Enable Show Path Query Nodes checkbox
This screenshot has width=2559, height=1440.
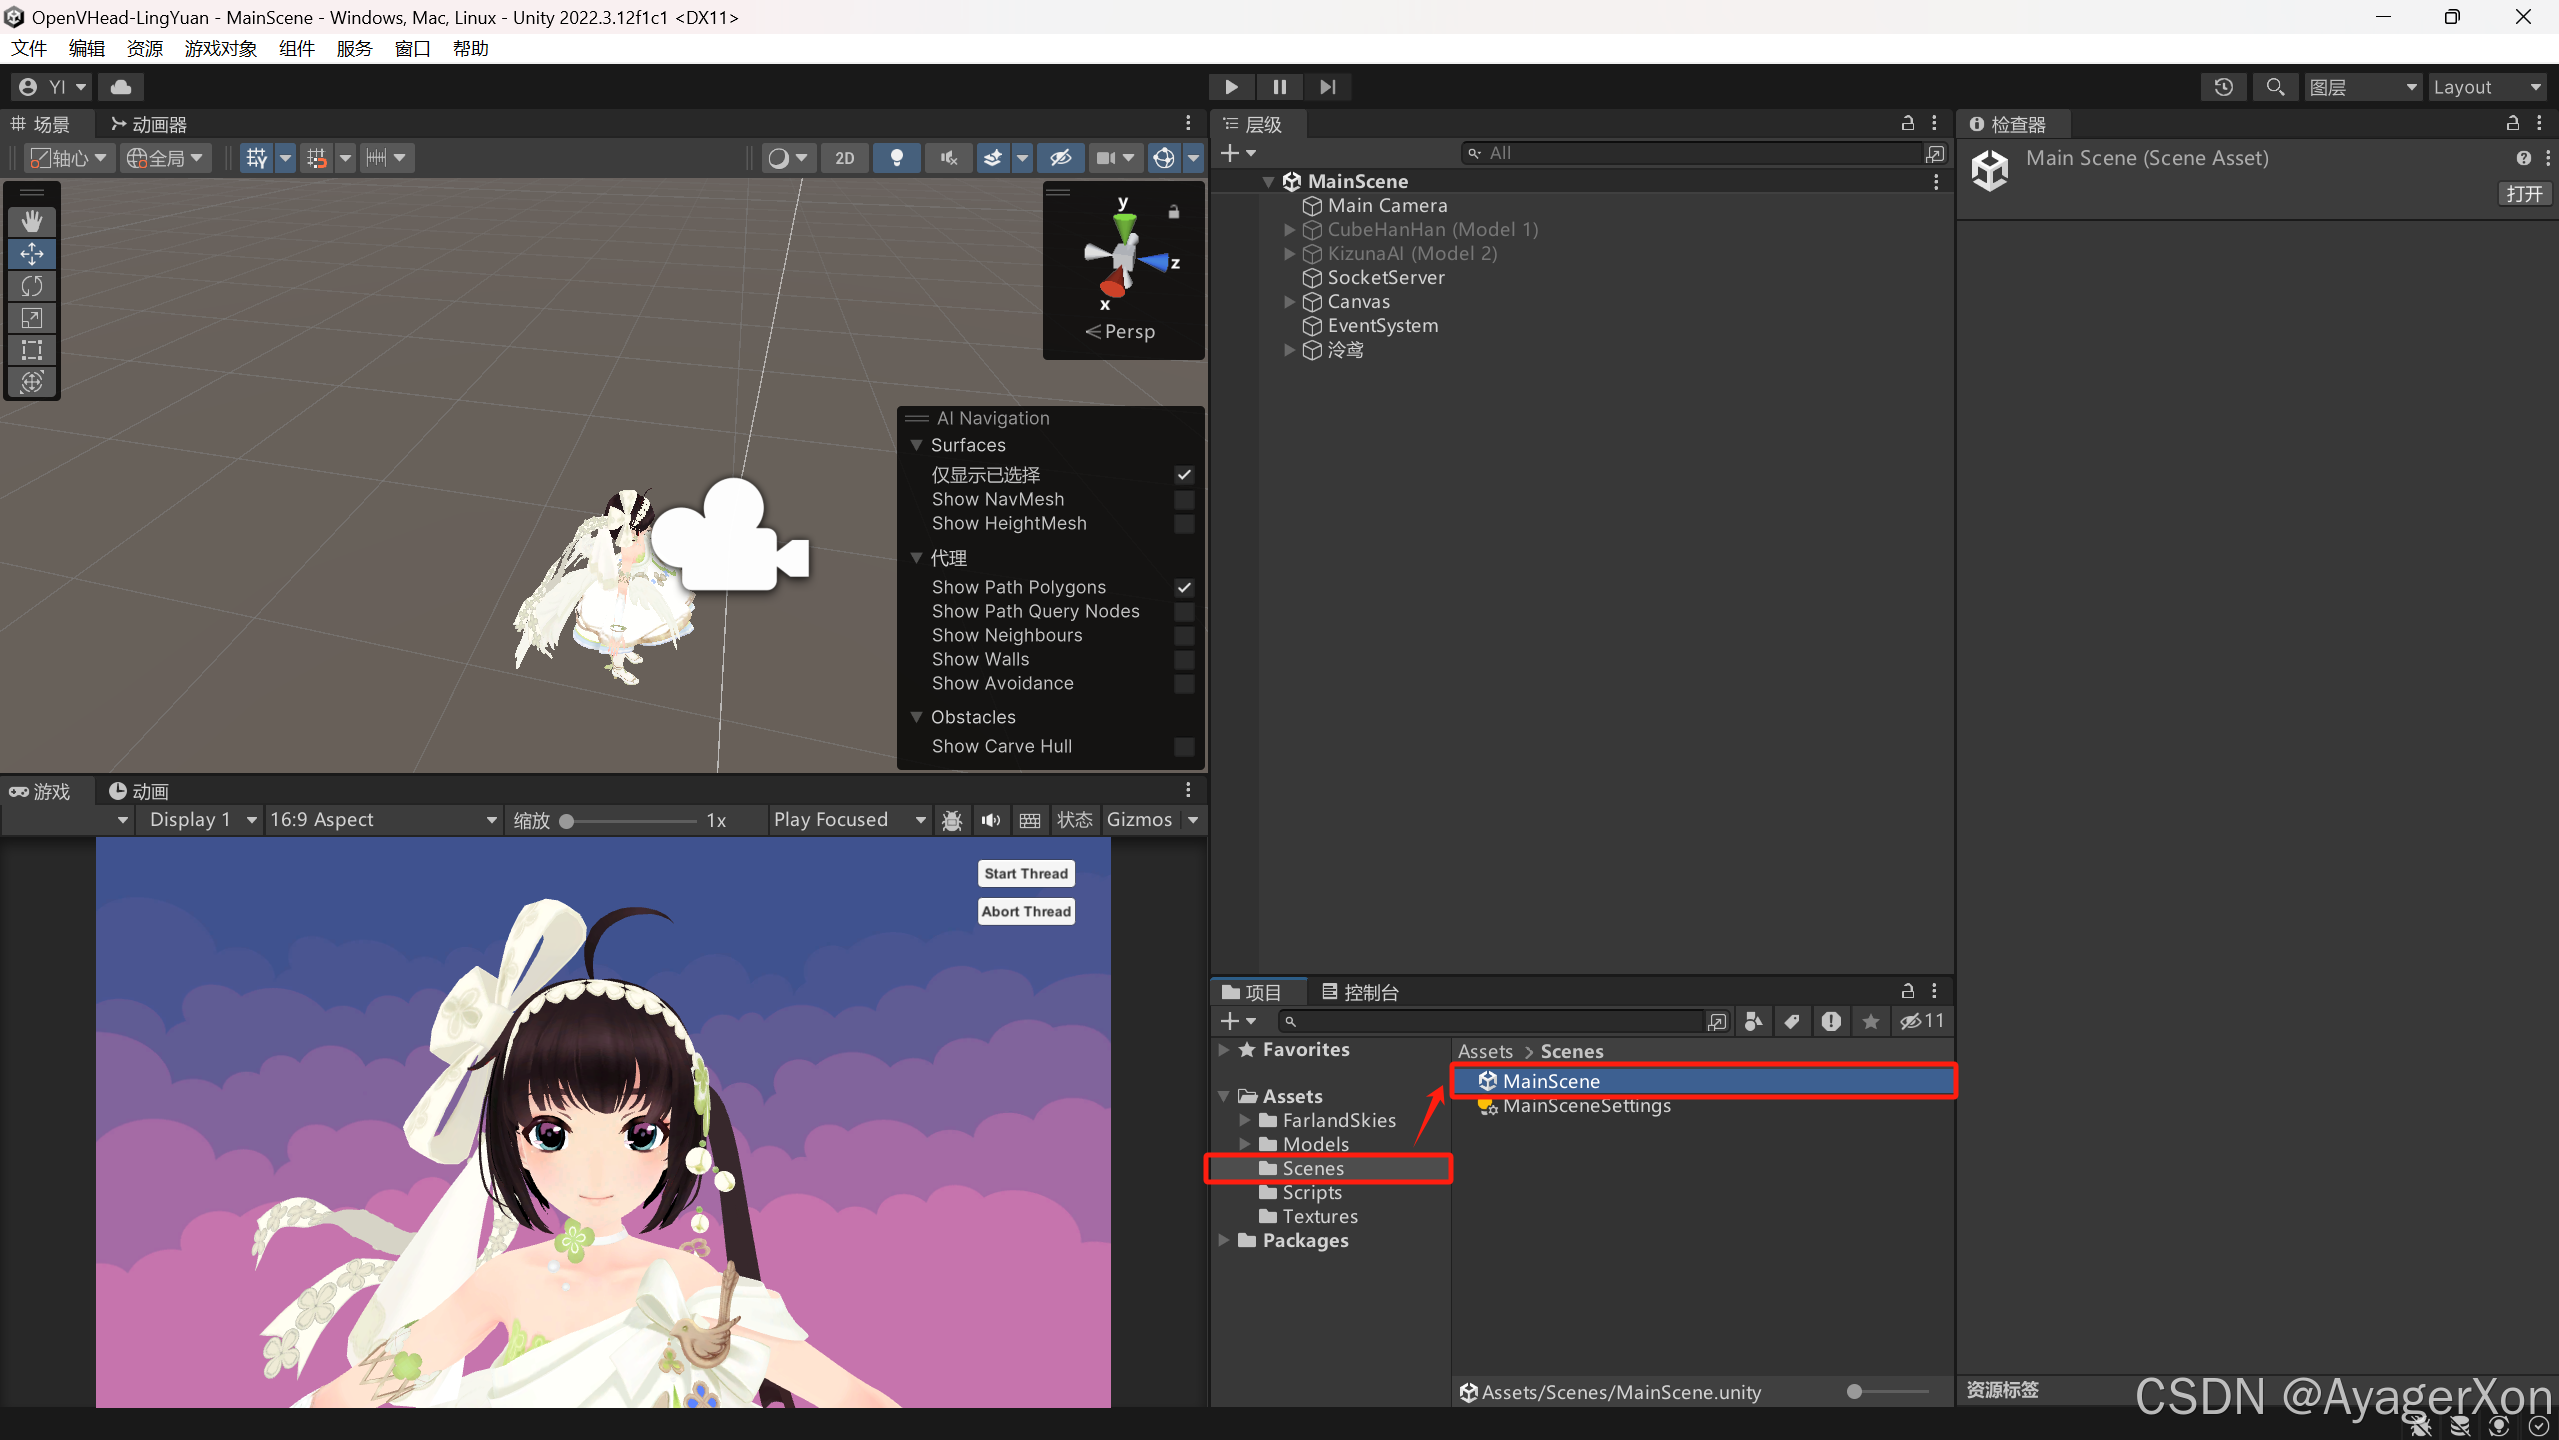point(1184,611)
